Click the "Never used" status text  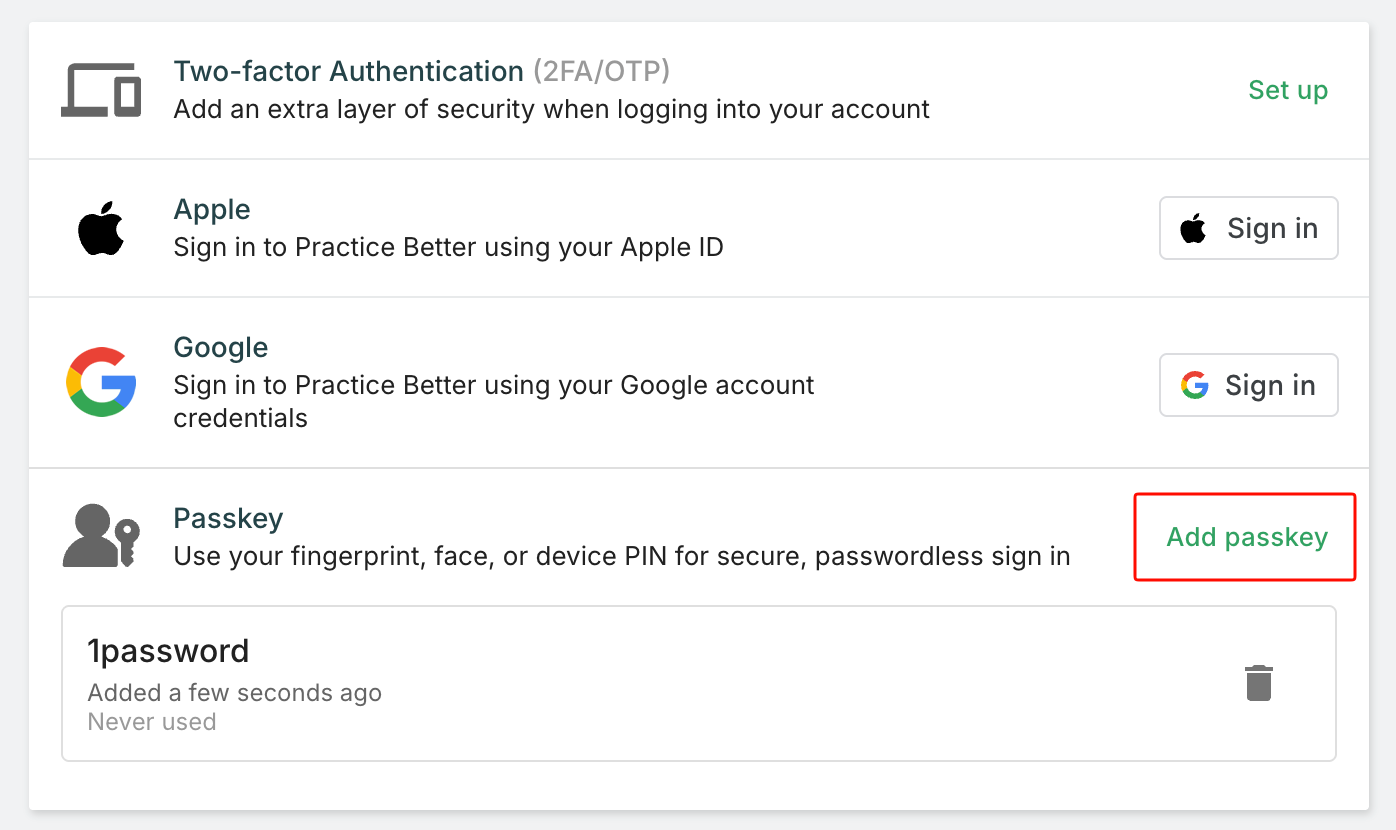152,722
